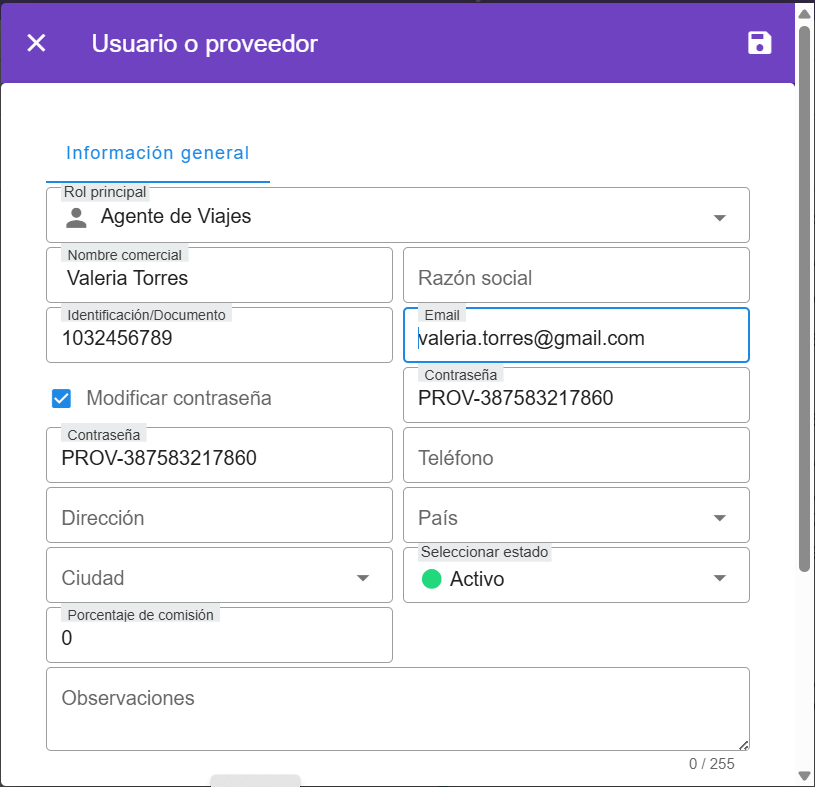
Task: Toggle the Modificar contraseña checkbox
Action: [x=62, y=398]
